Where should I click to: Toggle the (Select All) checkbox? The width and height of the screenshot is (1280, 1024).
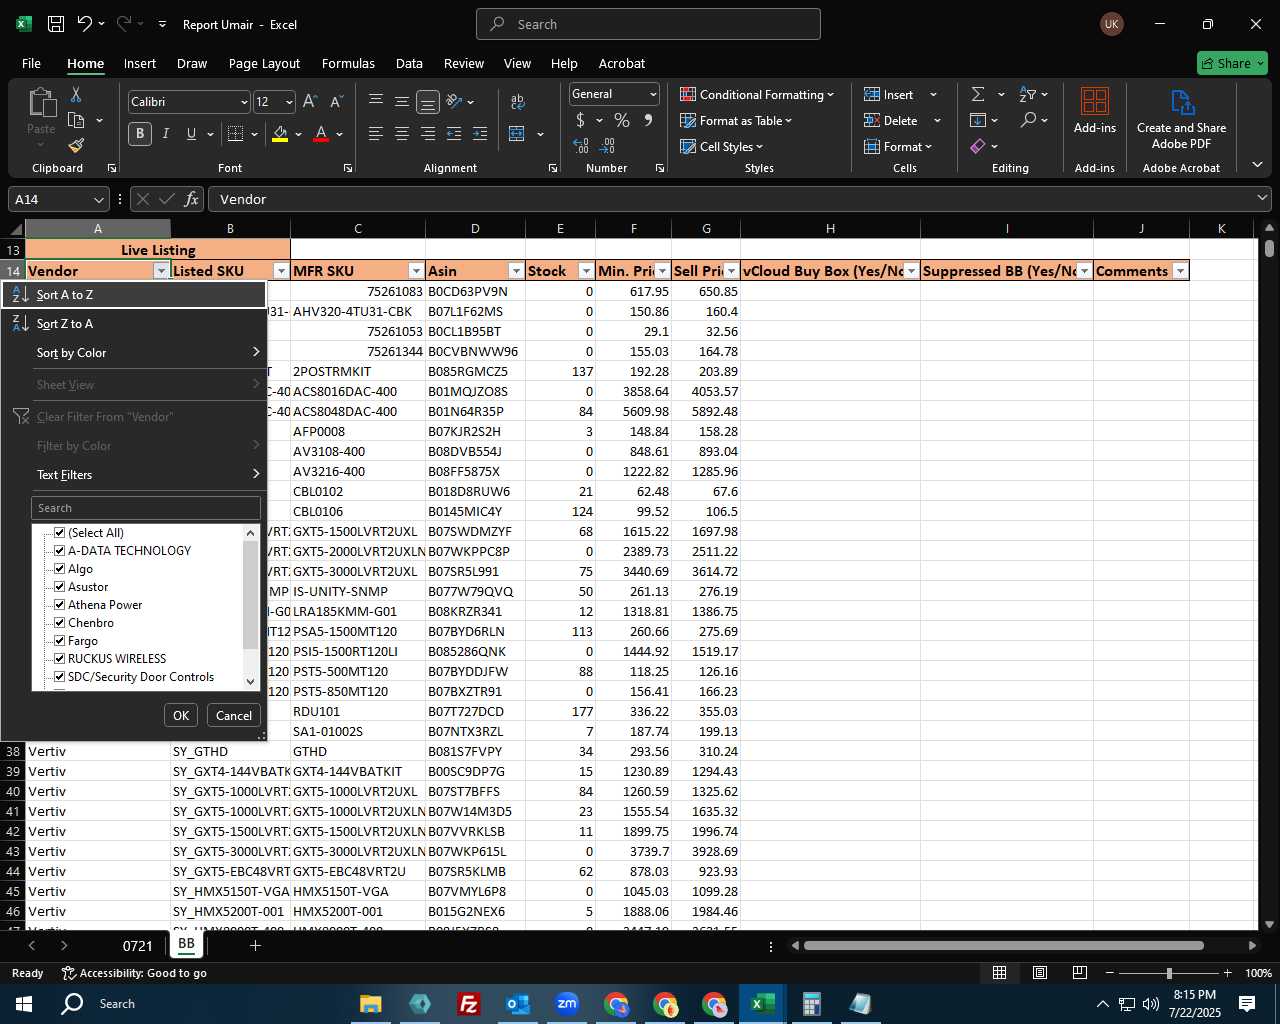click(x=59, y=533)
